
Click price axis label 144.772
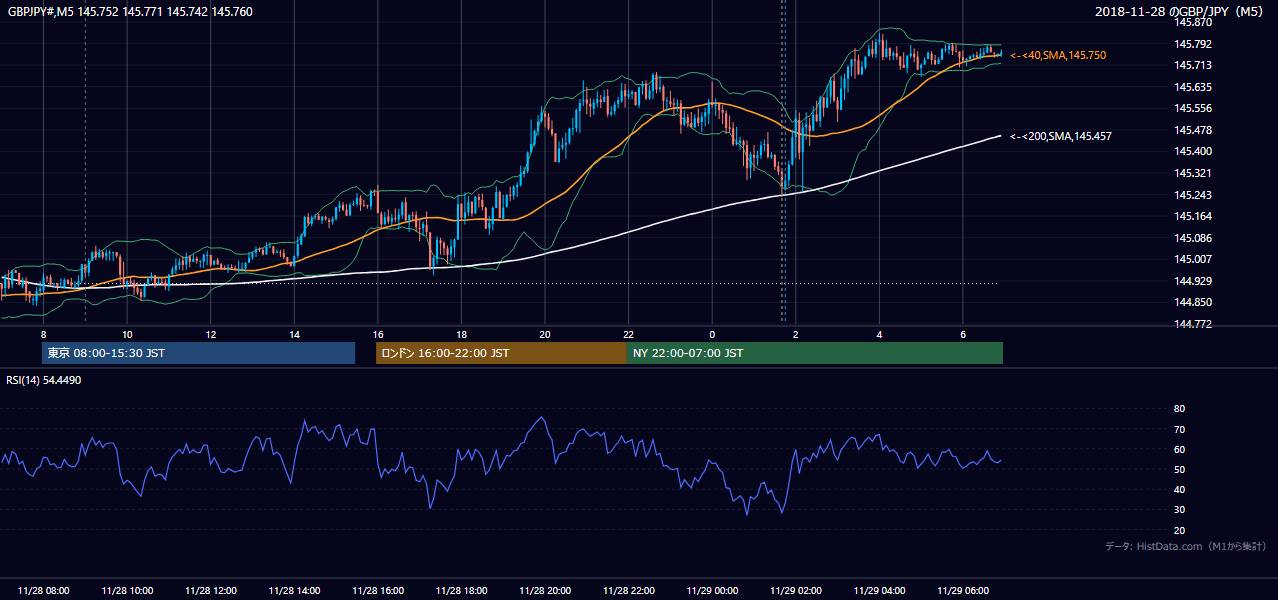1191,324
